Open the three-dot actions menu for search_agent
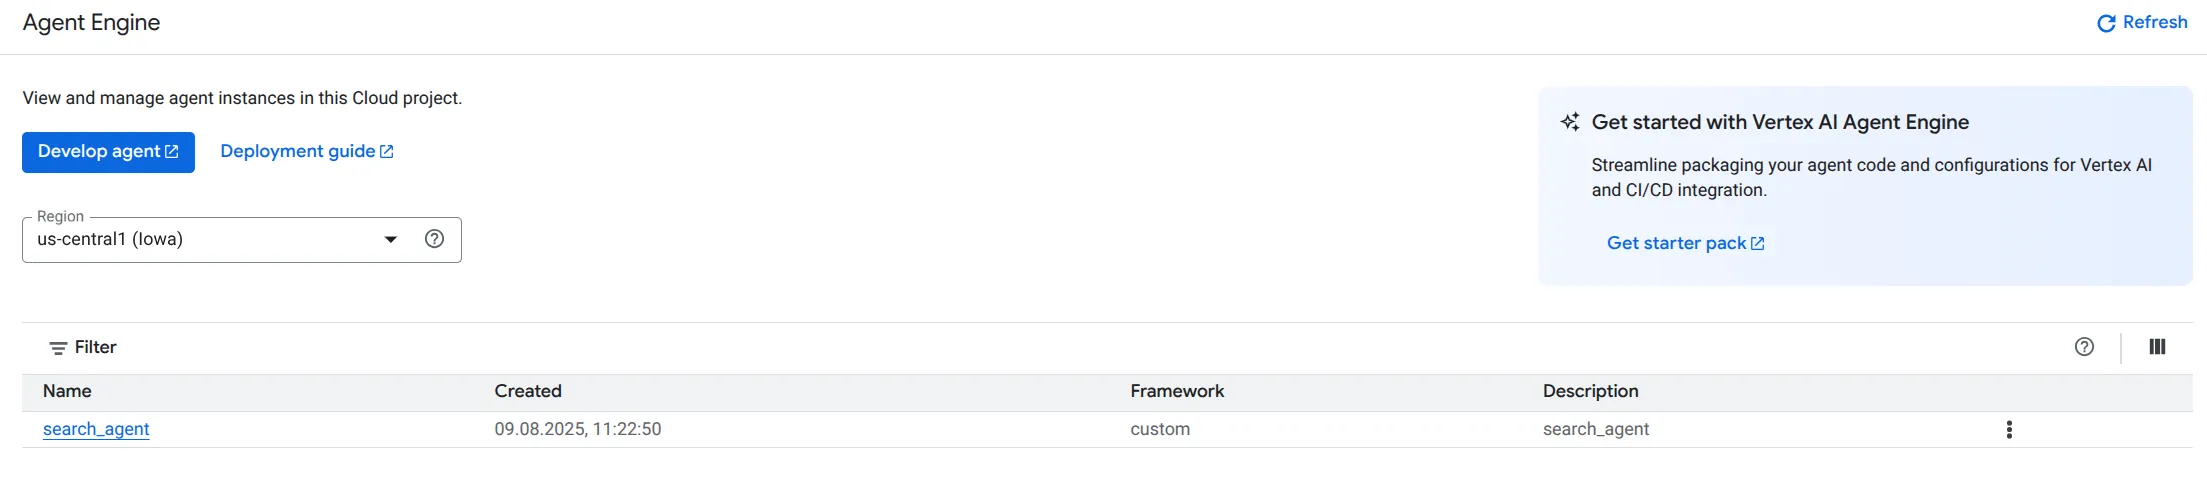This screenshot has height=485, width=2207. (x=2009, y=430)
